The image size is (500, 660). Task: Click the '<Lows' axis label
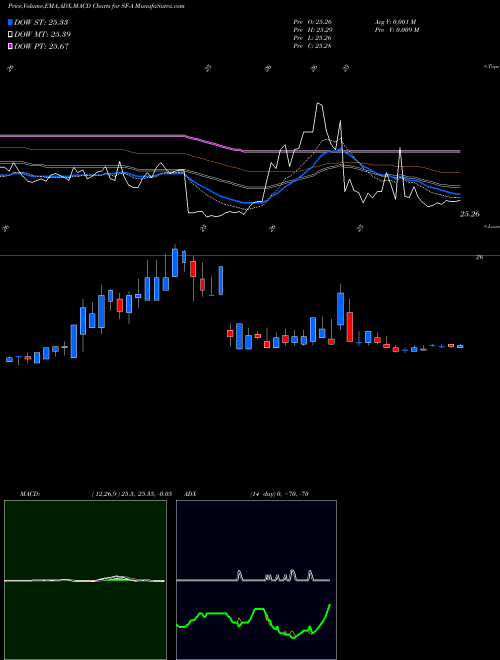pyautogui.click(x=492, y=226)
